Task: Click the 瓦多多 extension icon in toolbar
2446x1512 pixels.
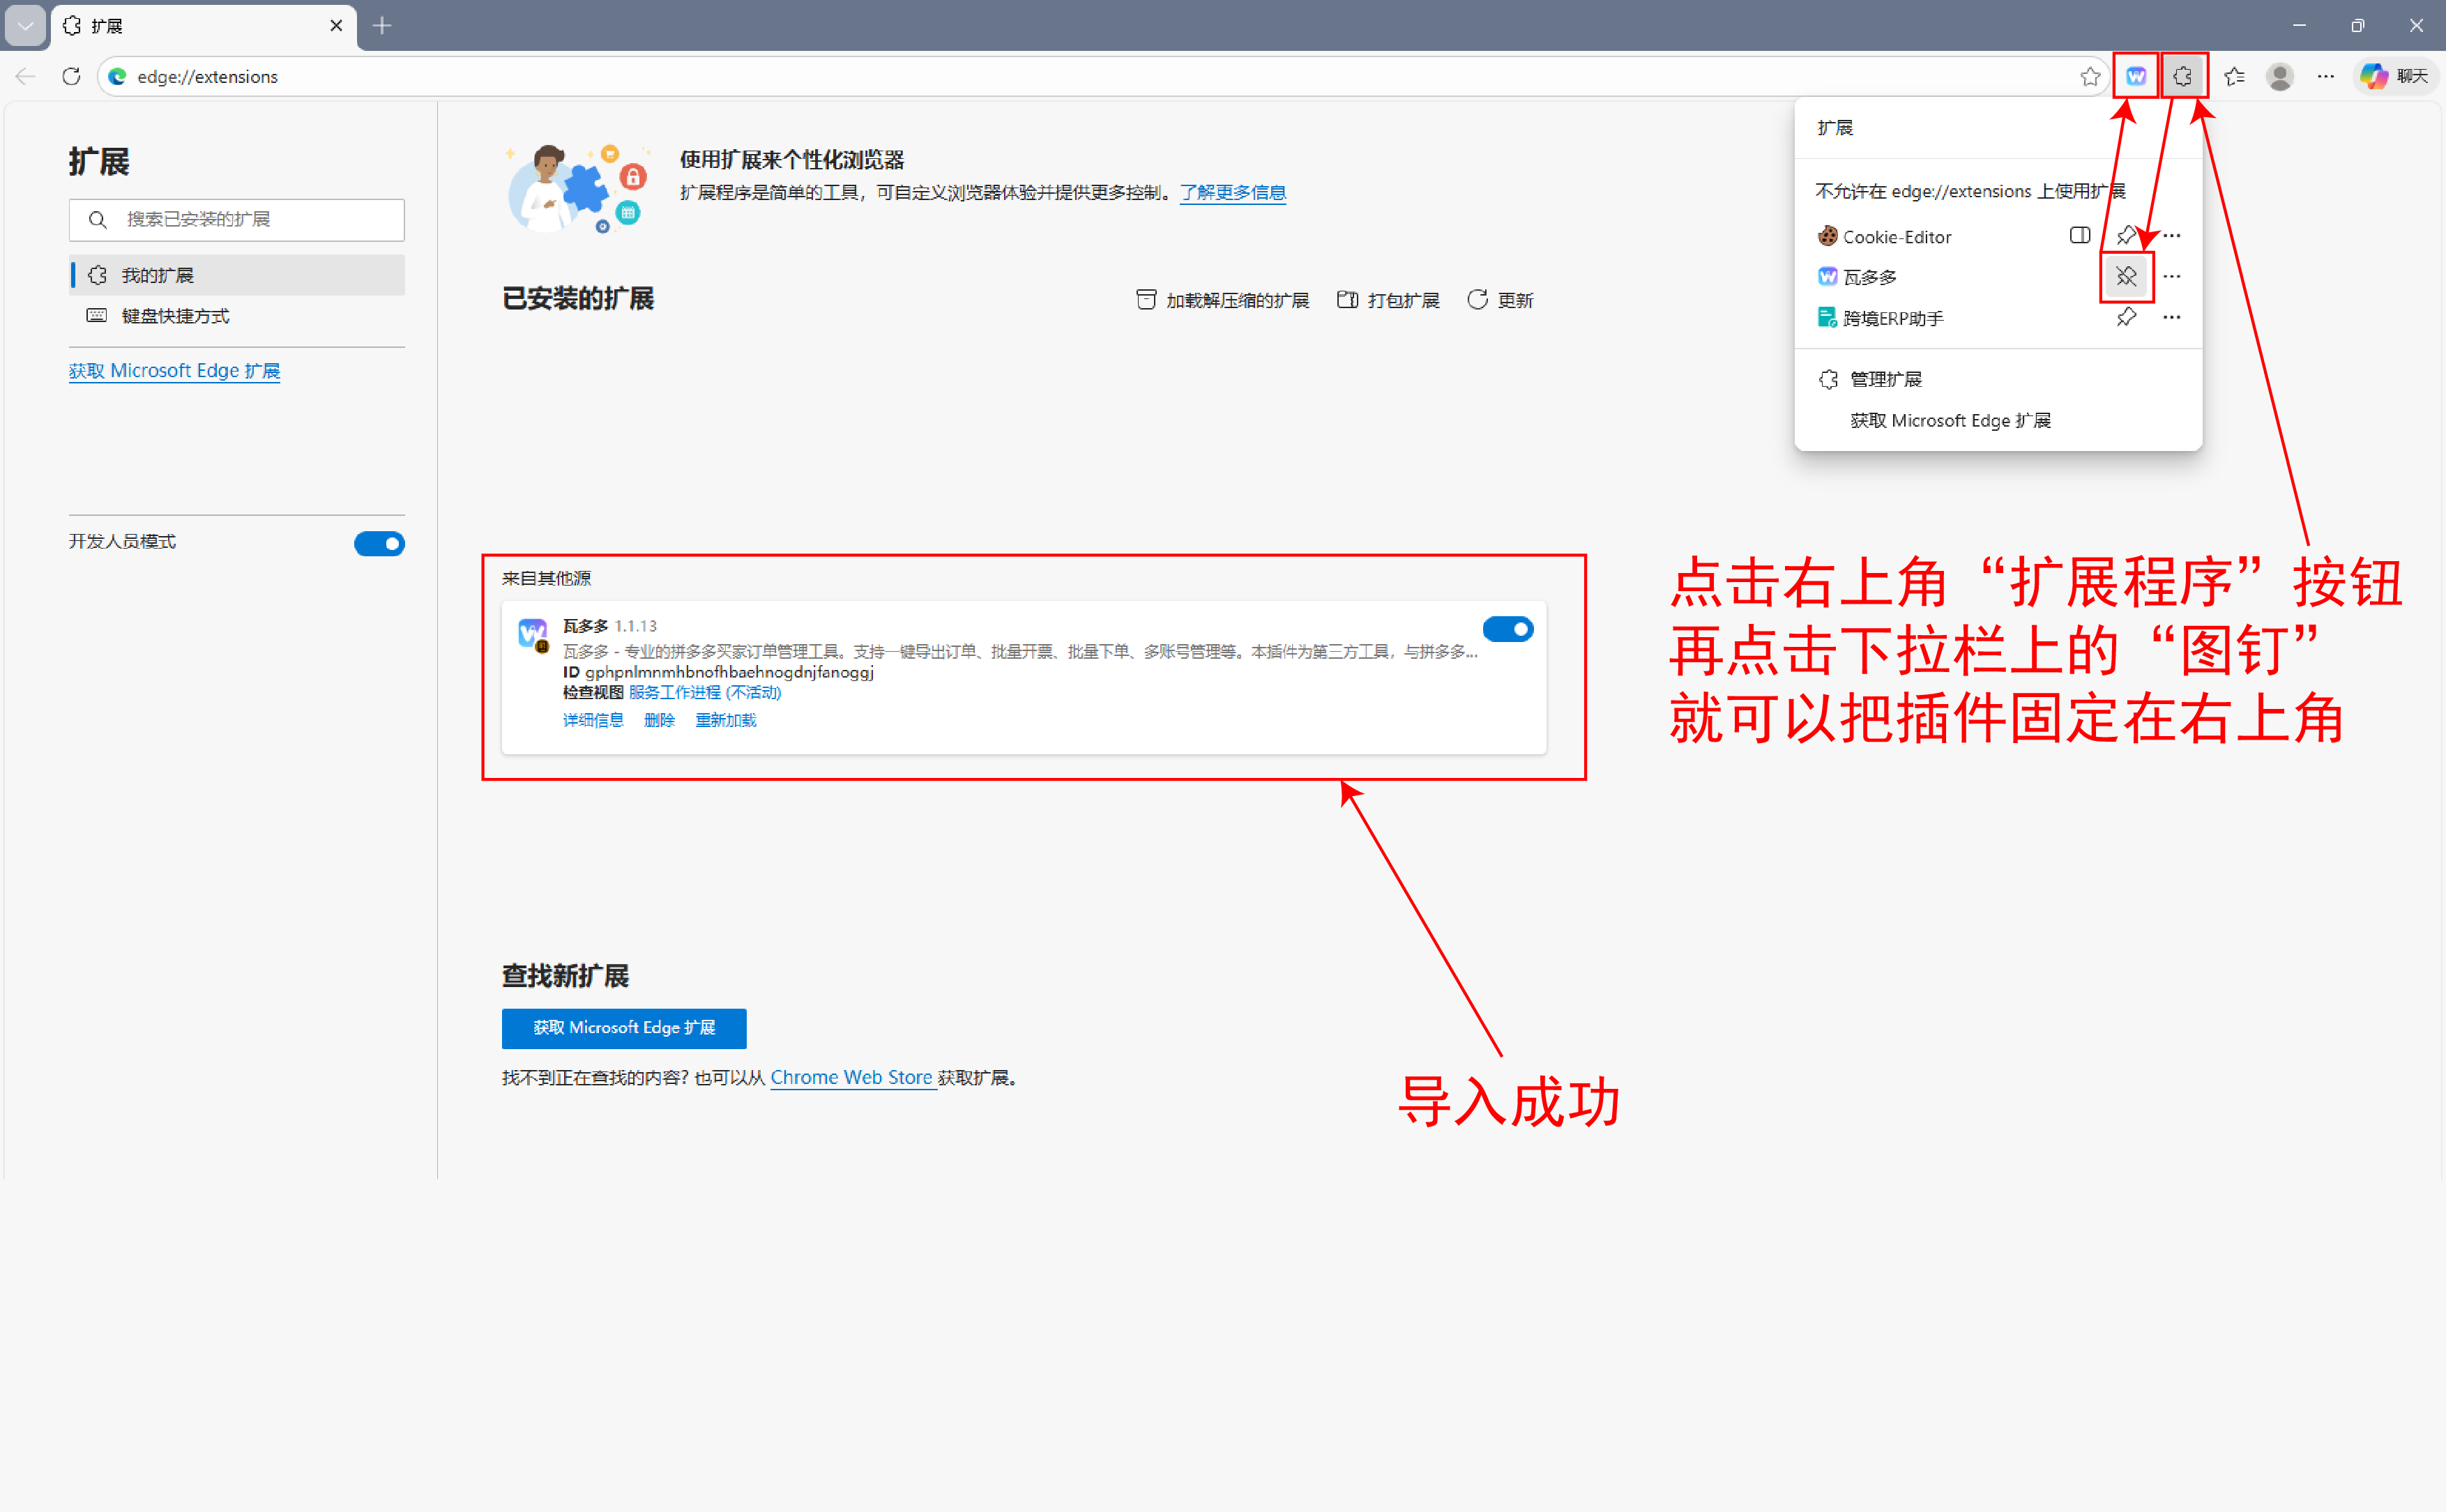Action: pos(2136,76)
